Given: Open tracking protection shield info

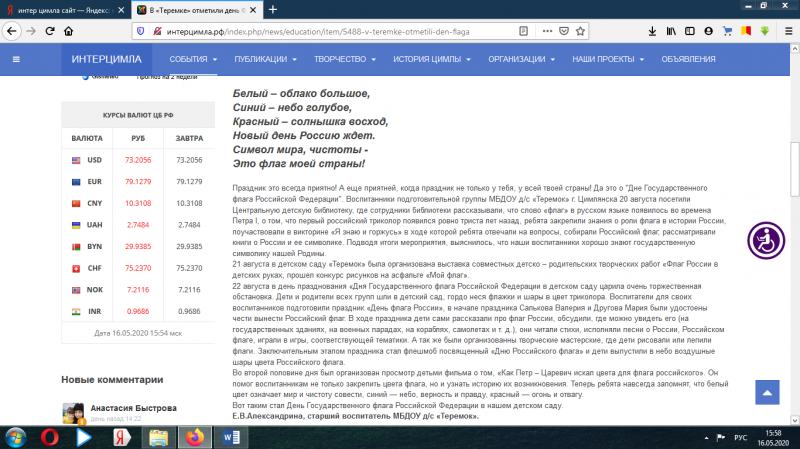Looking at the screenshot, I should coord(141,32).
